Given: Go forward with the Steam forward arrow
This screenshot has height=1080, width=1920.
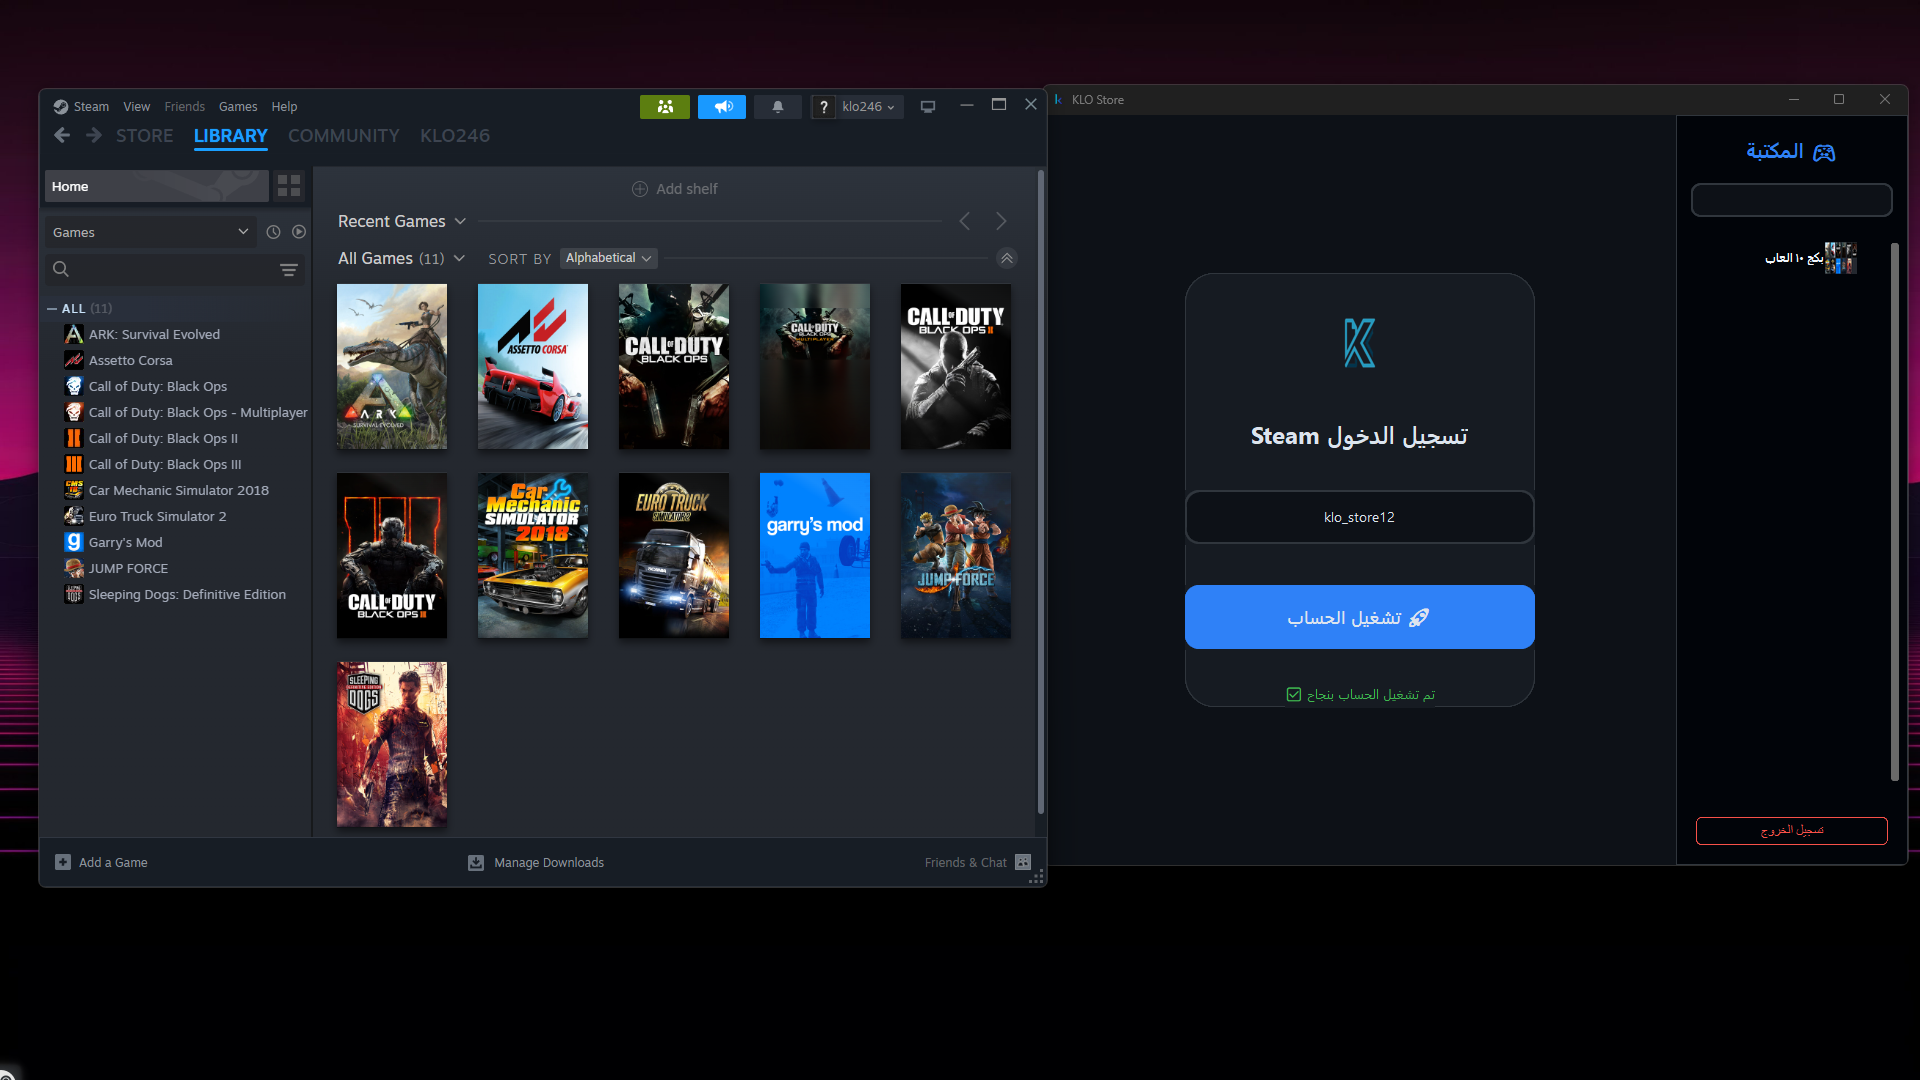Looking at the screenshot, I should (94, 135).
